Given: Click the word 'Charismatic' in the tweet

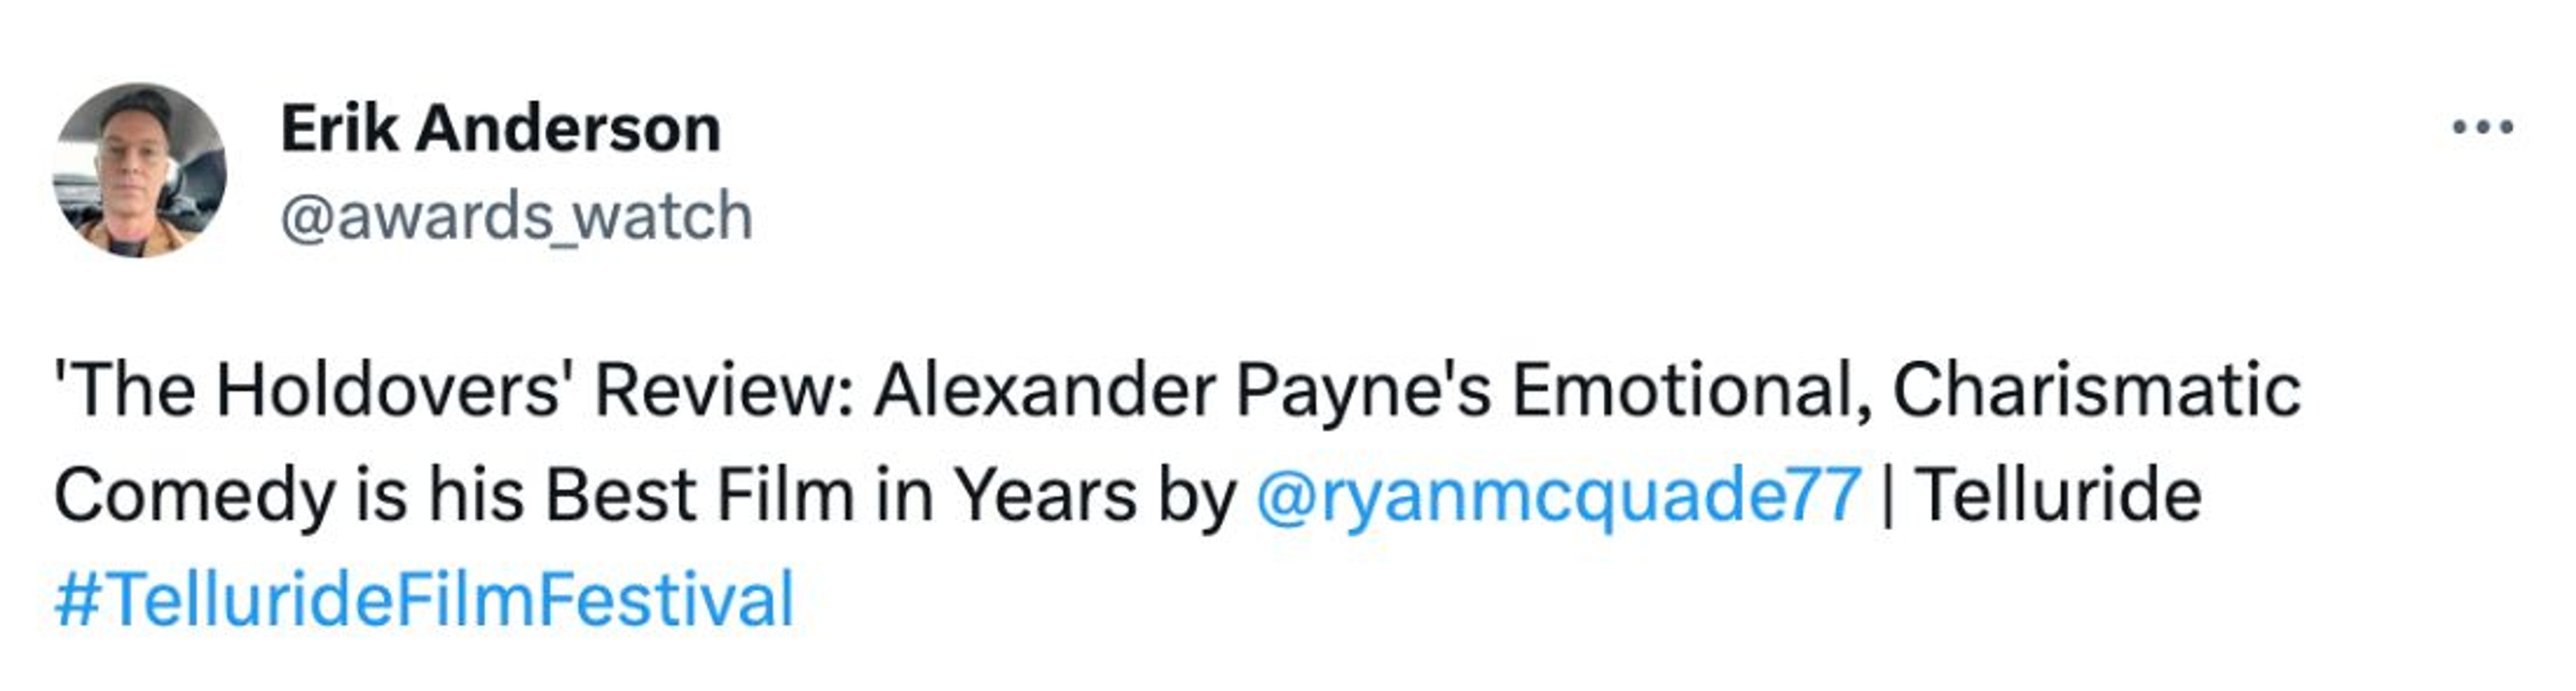Looking at the screenshot, I should coord(2096,390).
